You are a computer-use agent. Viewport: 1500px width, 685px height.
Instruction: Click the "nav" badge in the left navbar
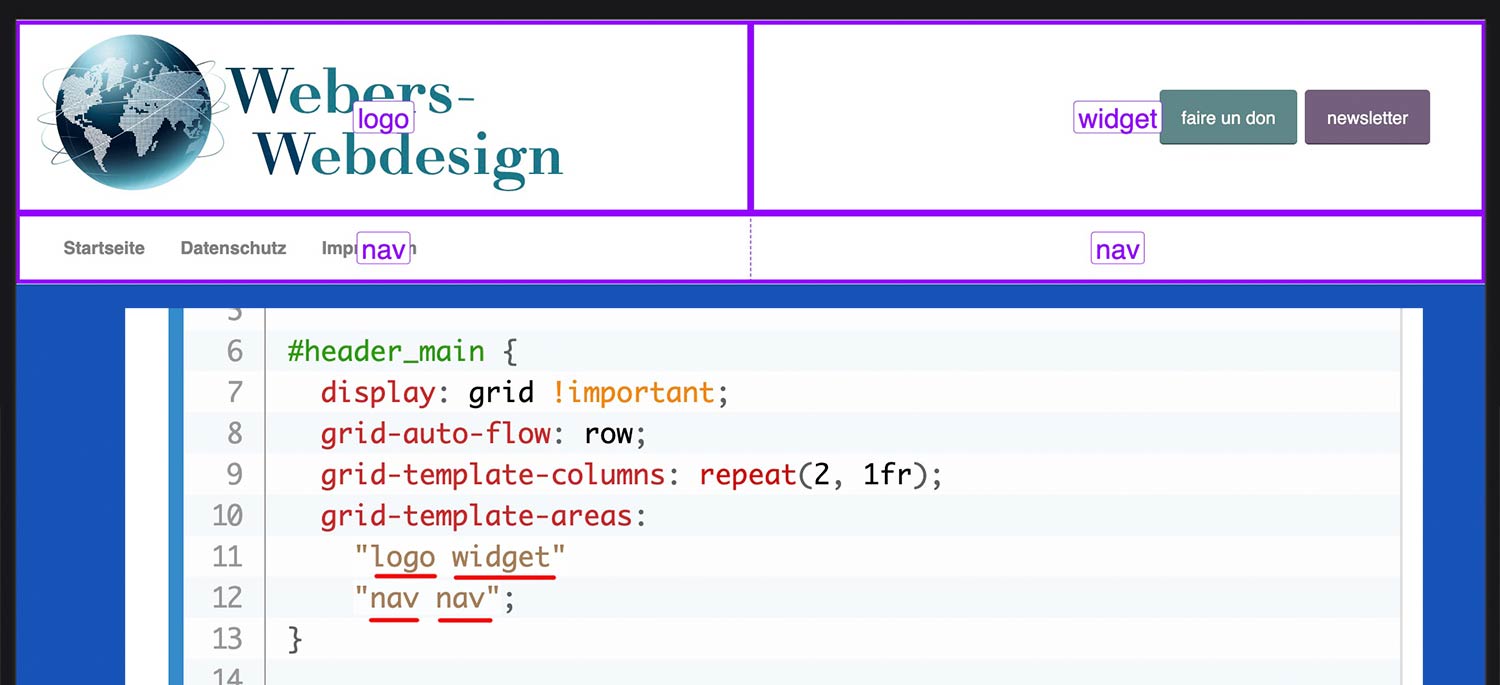tap(382, 247)
